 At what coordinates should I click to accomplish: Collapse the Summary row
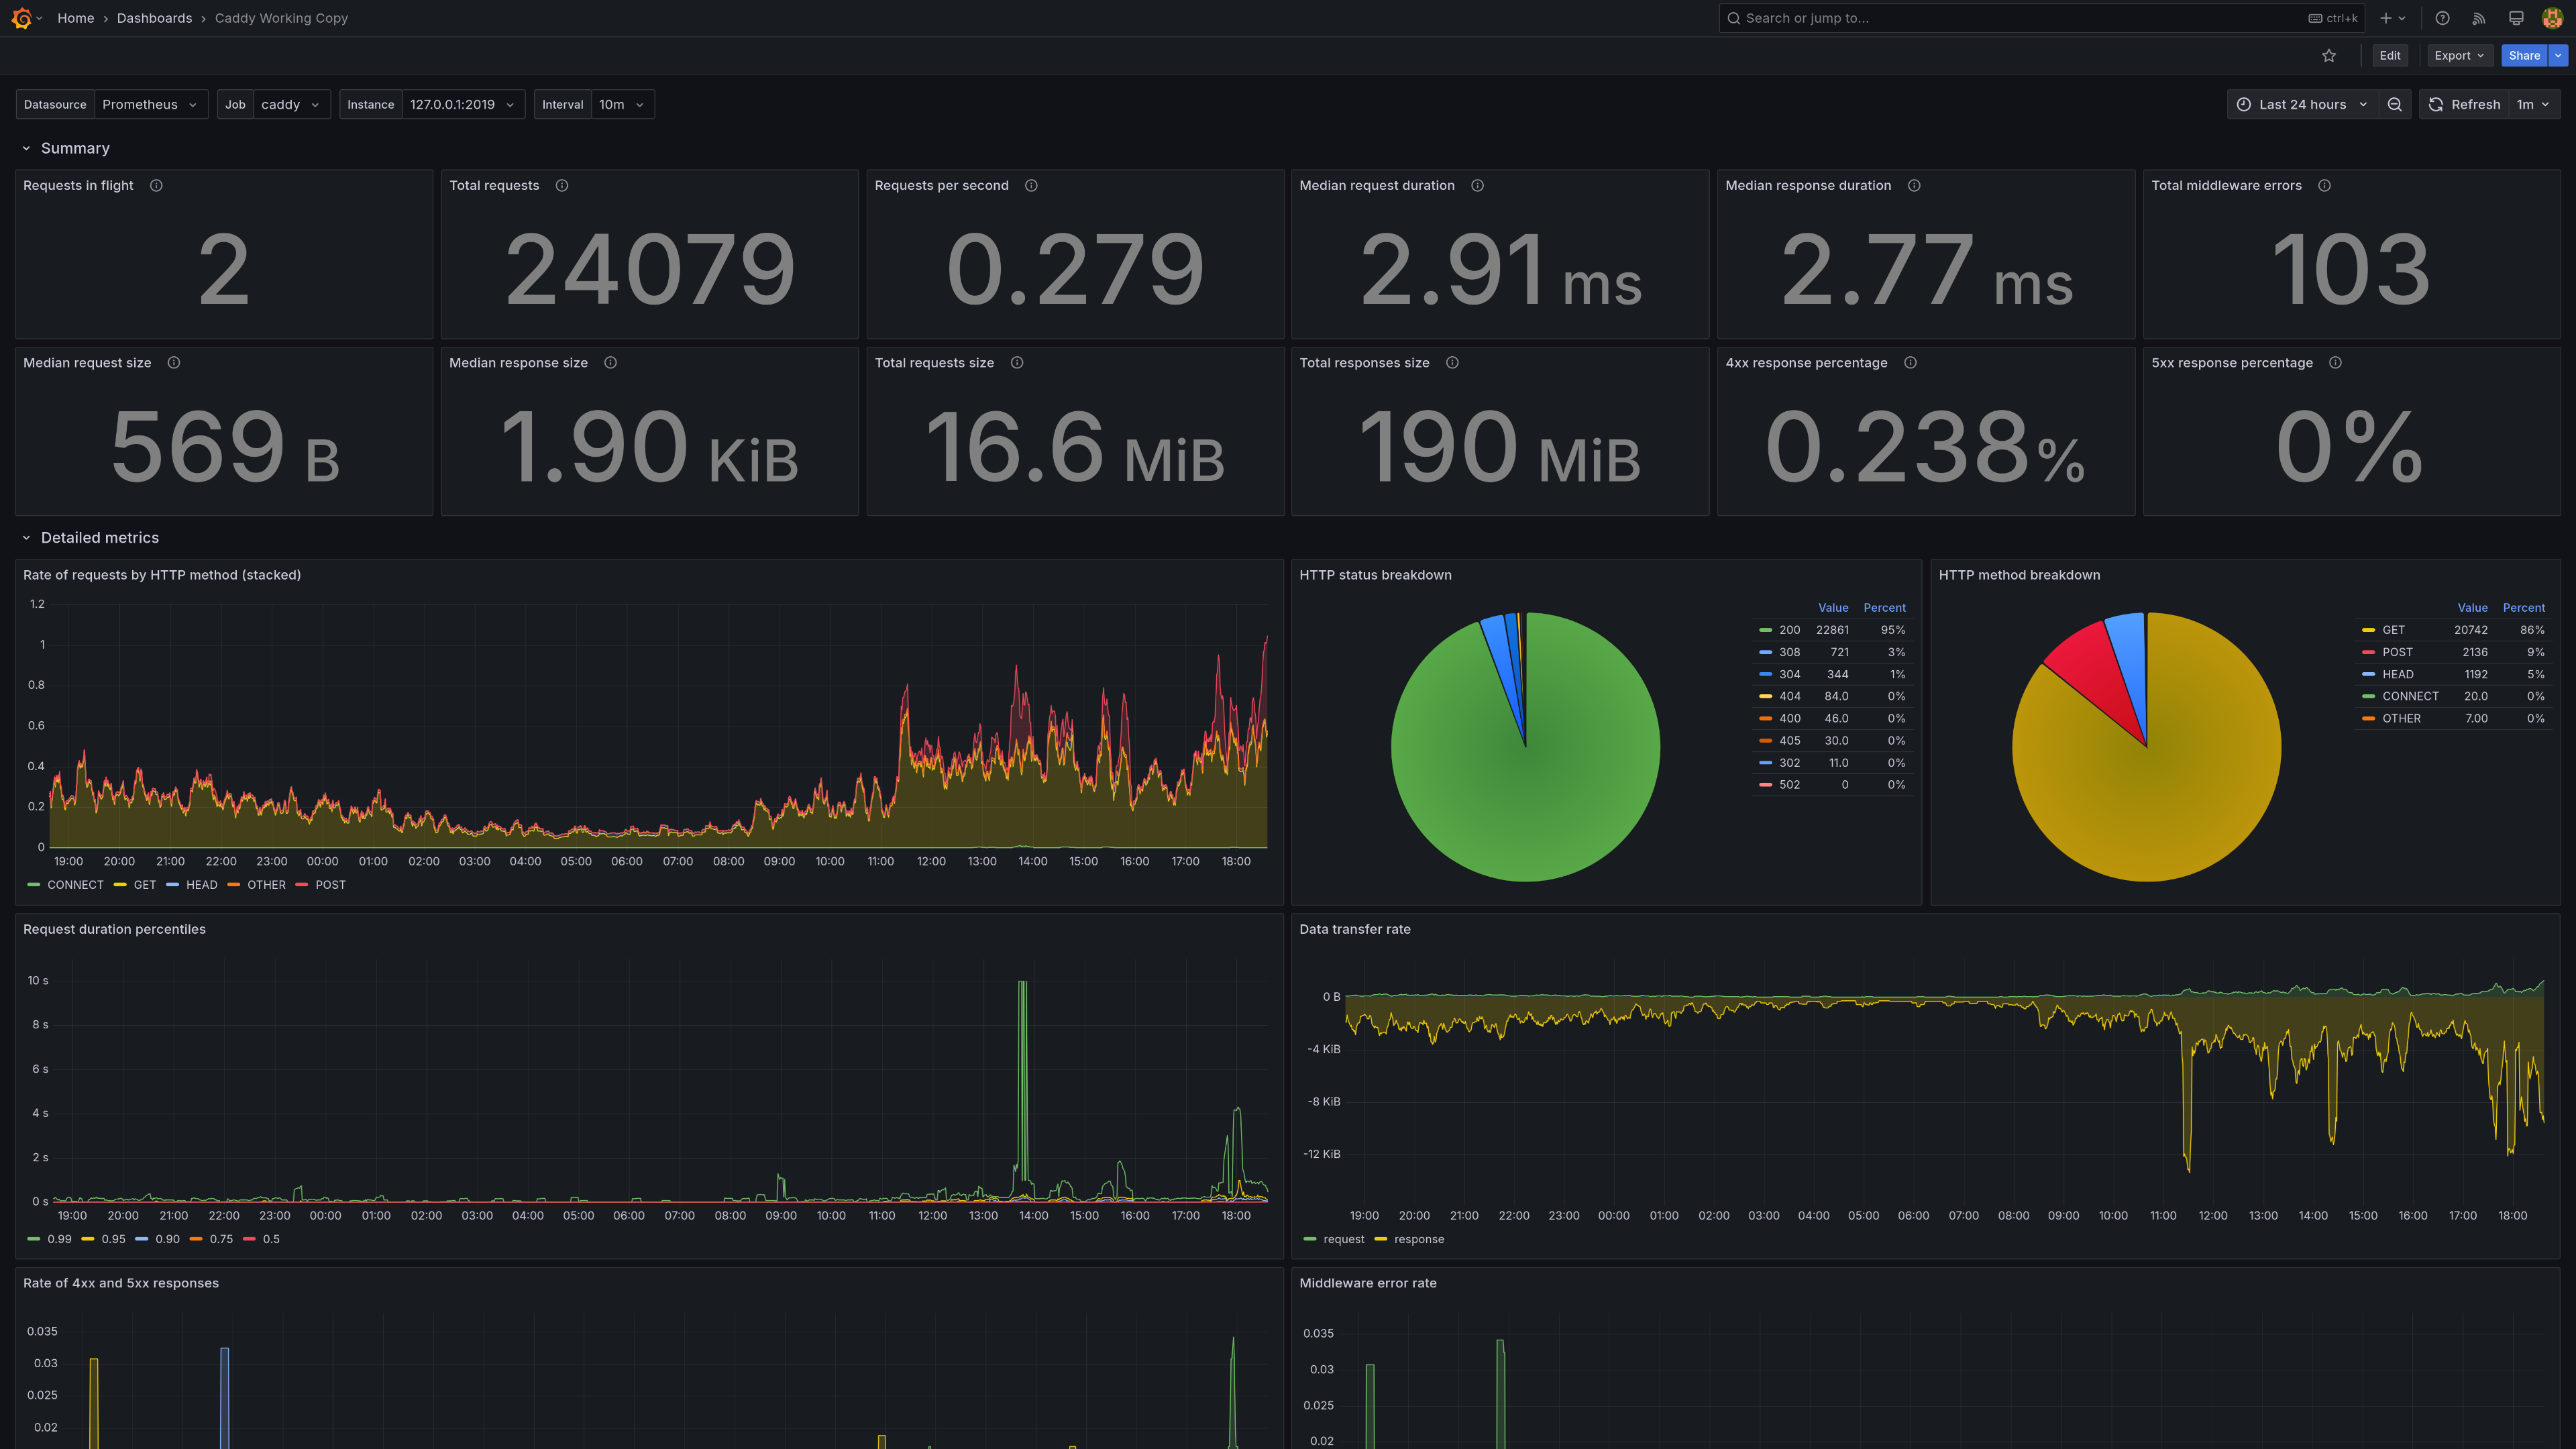[x=74, y=148]
